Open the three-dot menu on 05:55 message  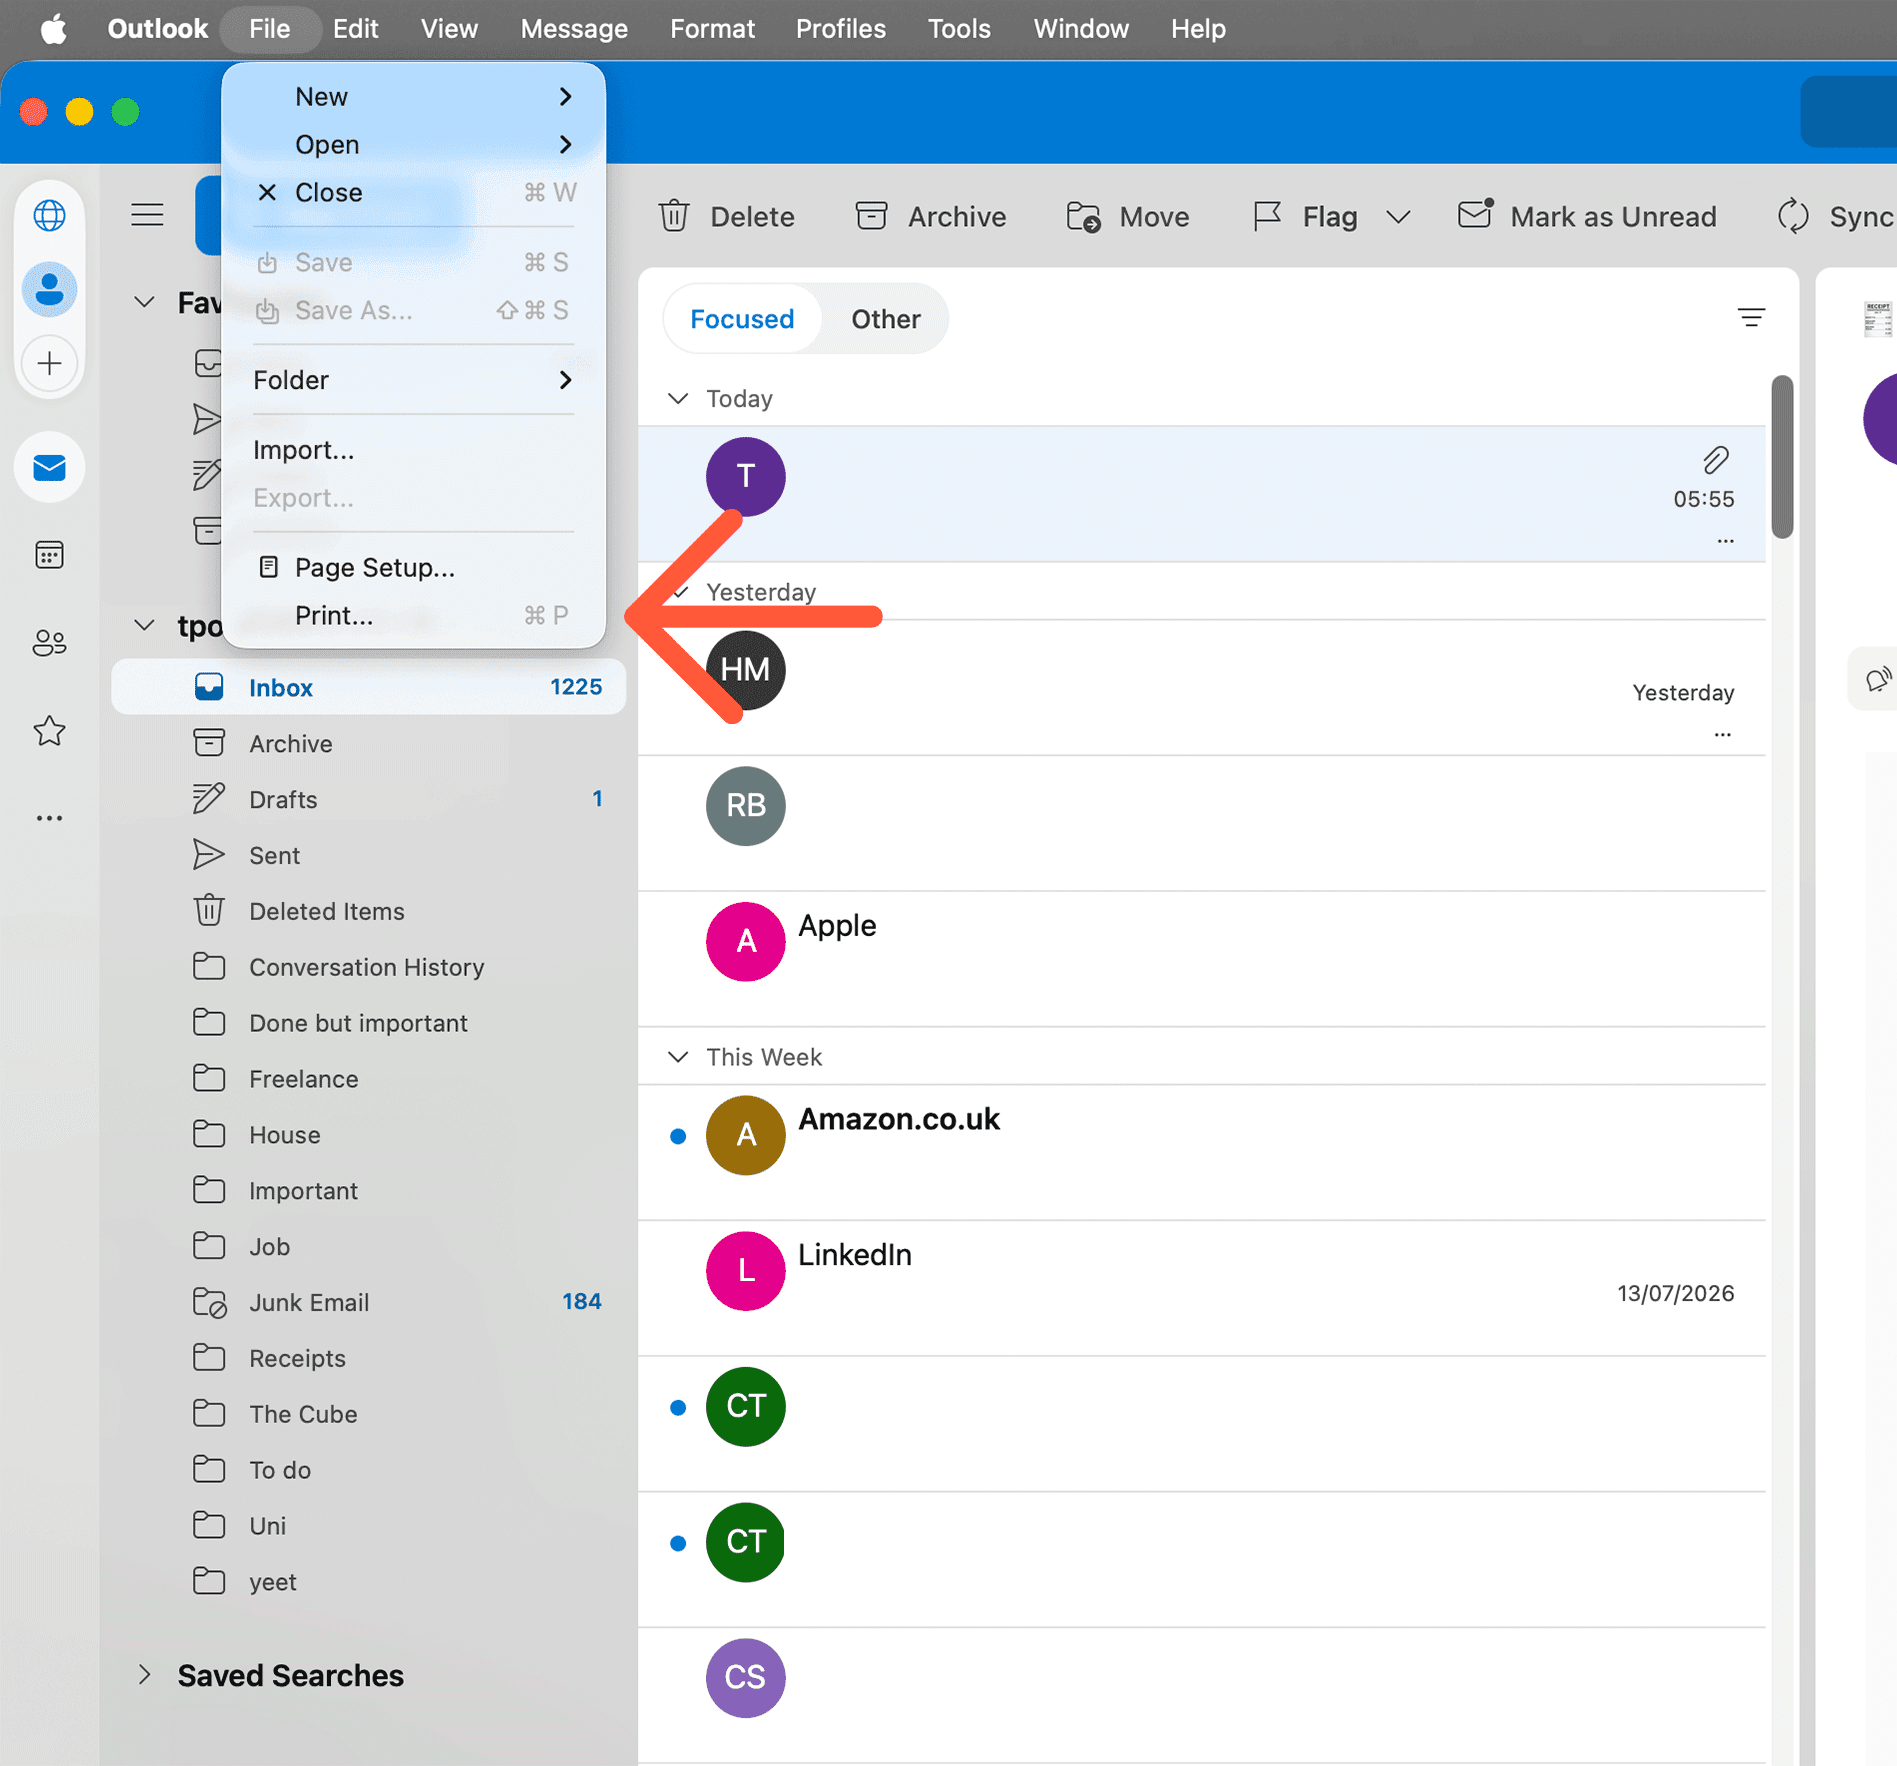(1725, 541)
